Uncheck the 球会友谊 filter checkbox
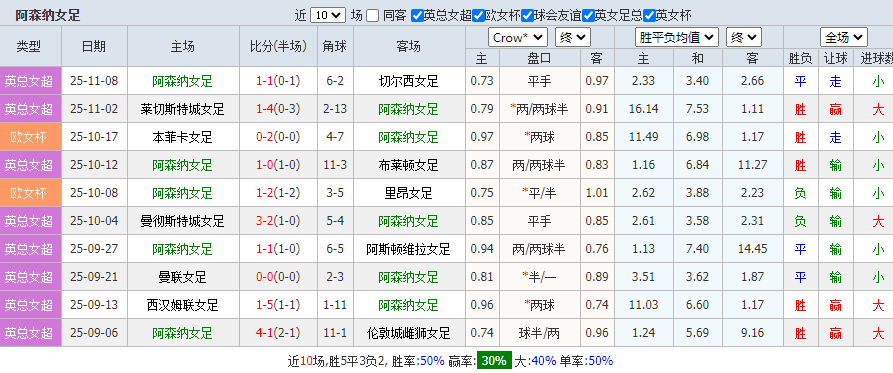 (x=527, y=15)
